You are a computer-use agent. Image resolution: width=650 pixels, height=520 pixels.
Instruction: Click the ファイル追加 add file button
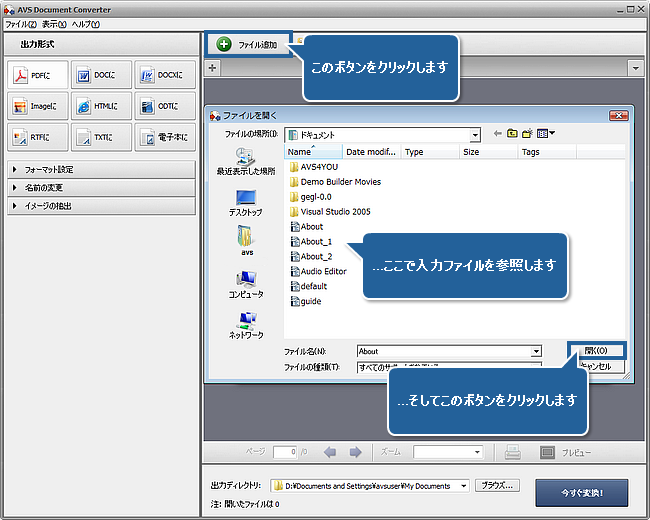click(x=249, y=45)
